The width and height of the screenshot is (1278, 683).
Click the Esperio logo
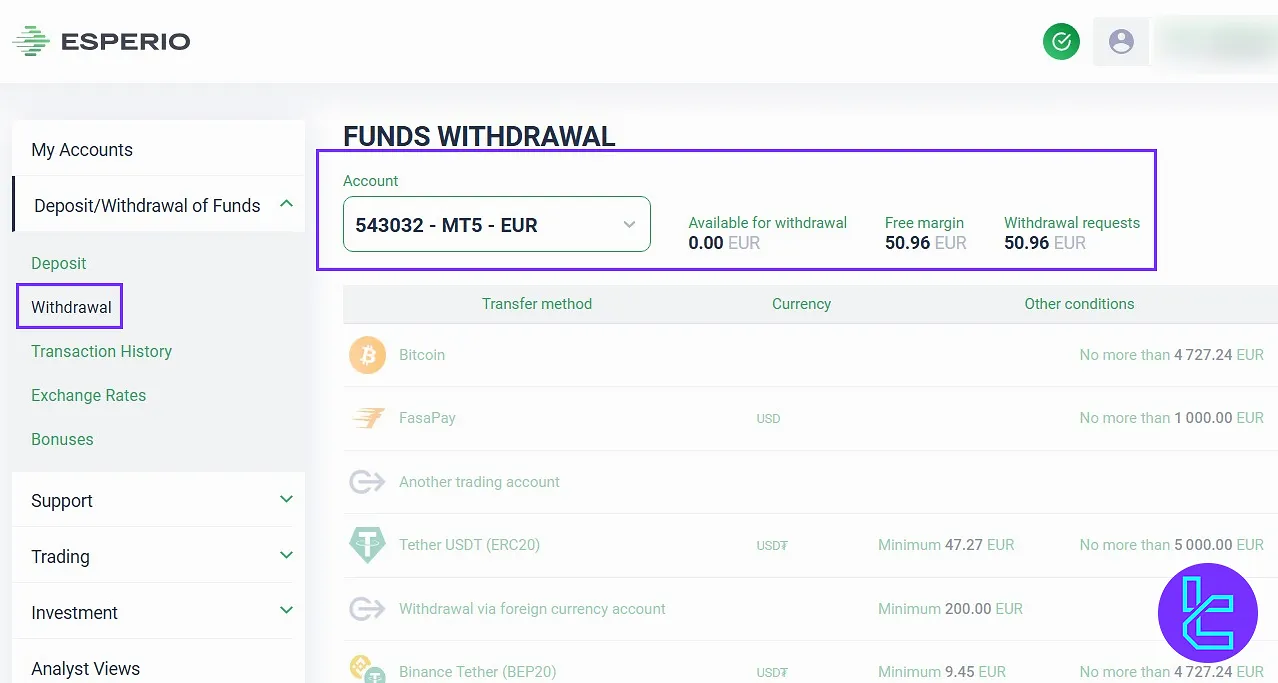101,42
